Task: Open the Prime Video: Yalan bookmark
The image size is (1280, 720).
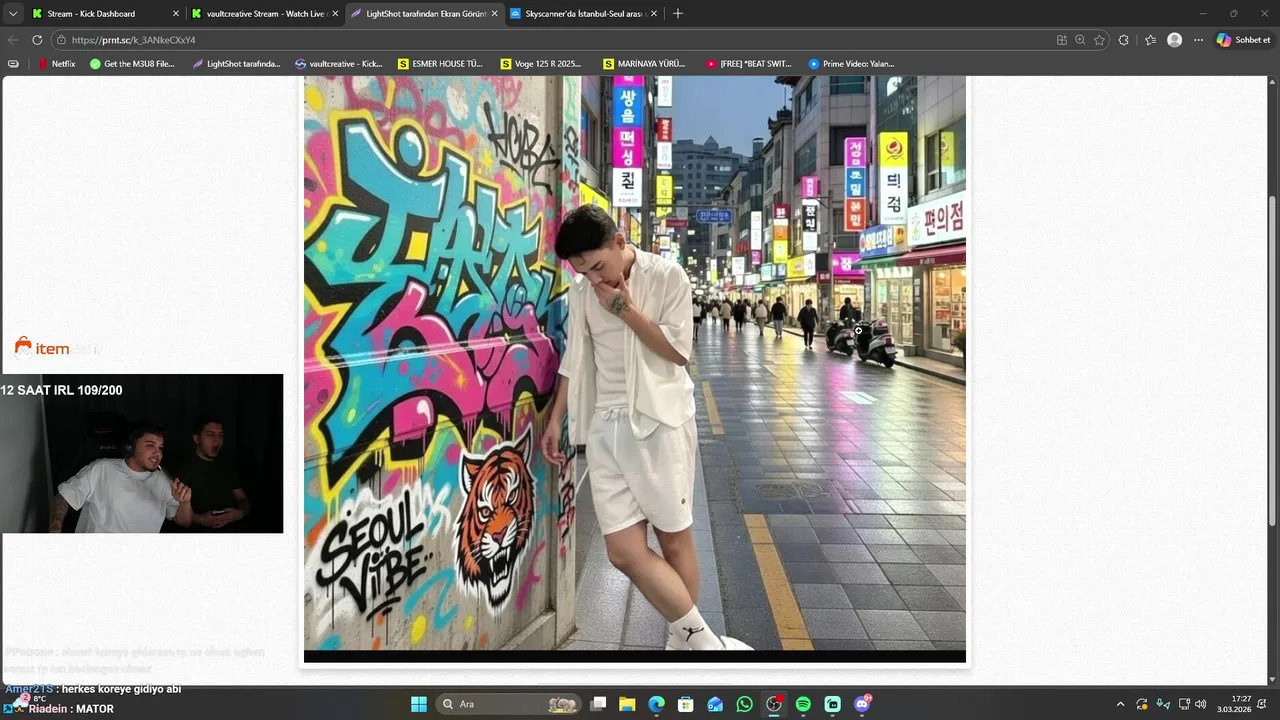Action: pyautogui.click(x=852, y=64)
